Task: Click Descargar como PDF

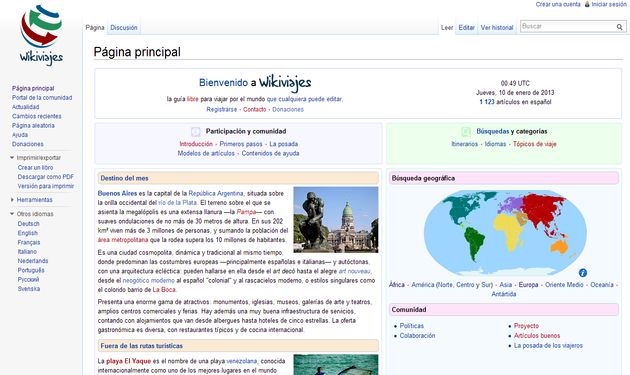Action: (x=46, y=177)
